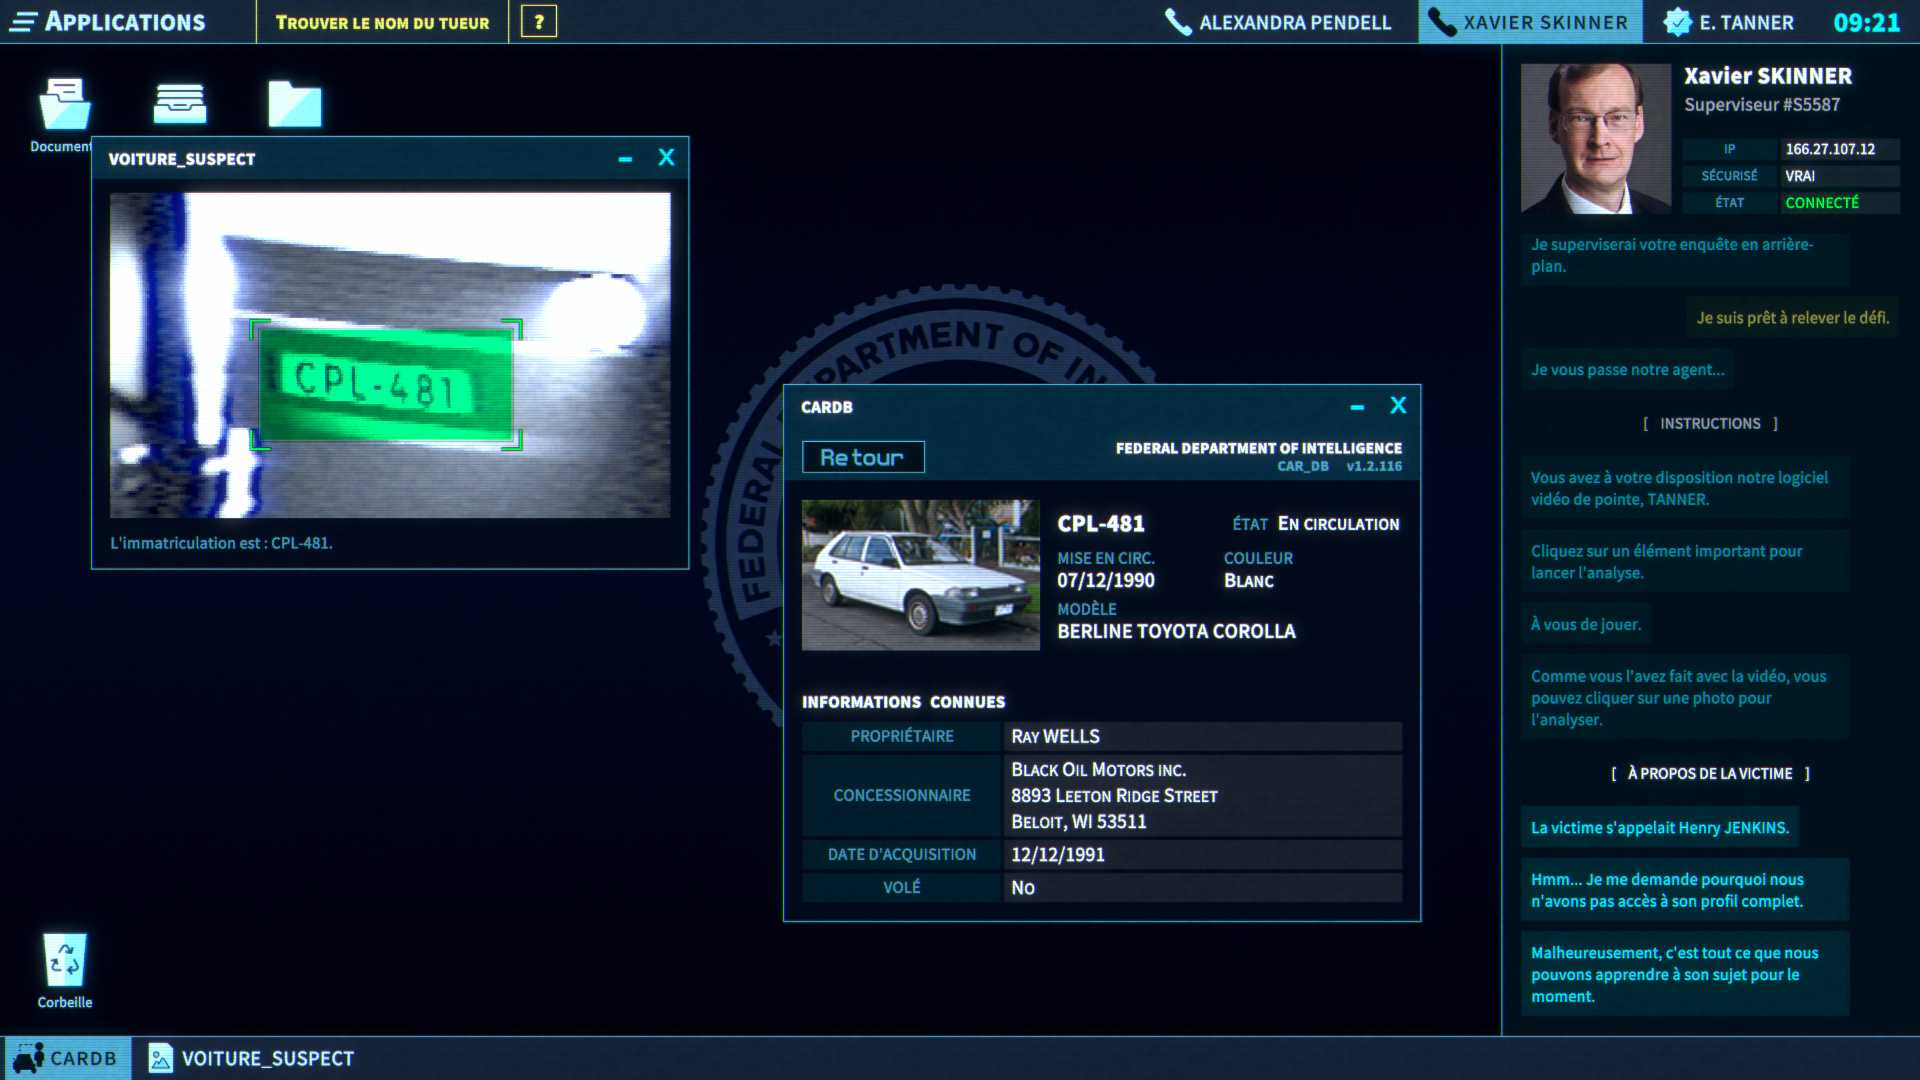Open the file drawer desktop icon
Screen dimensions: 1920x1080
click(180, 104)
